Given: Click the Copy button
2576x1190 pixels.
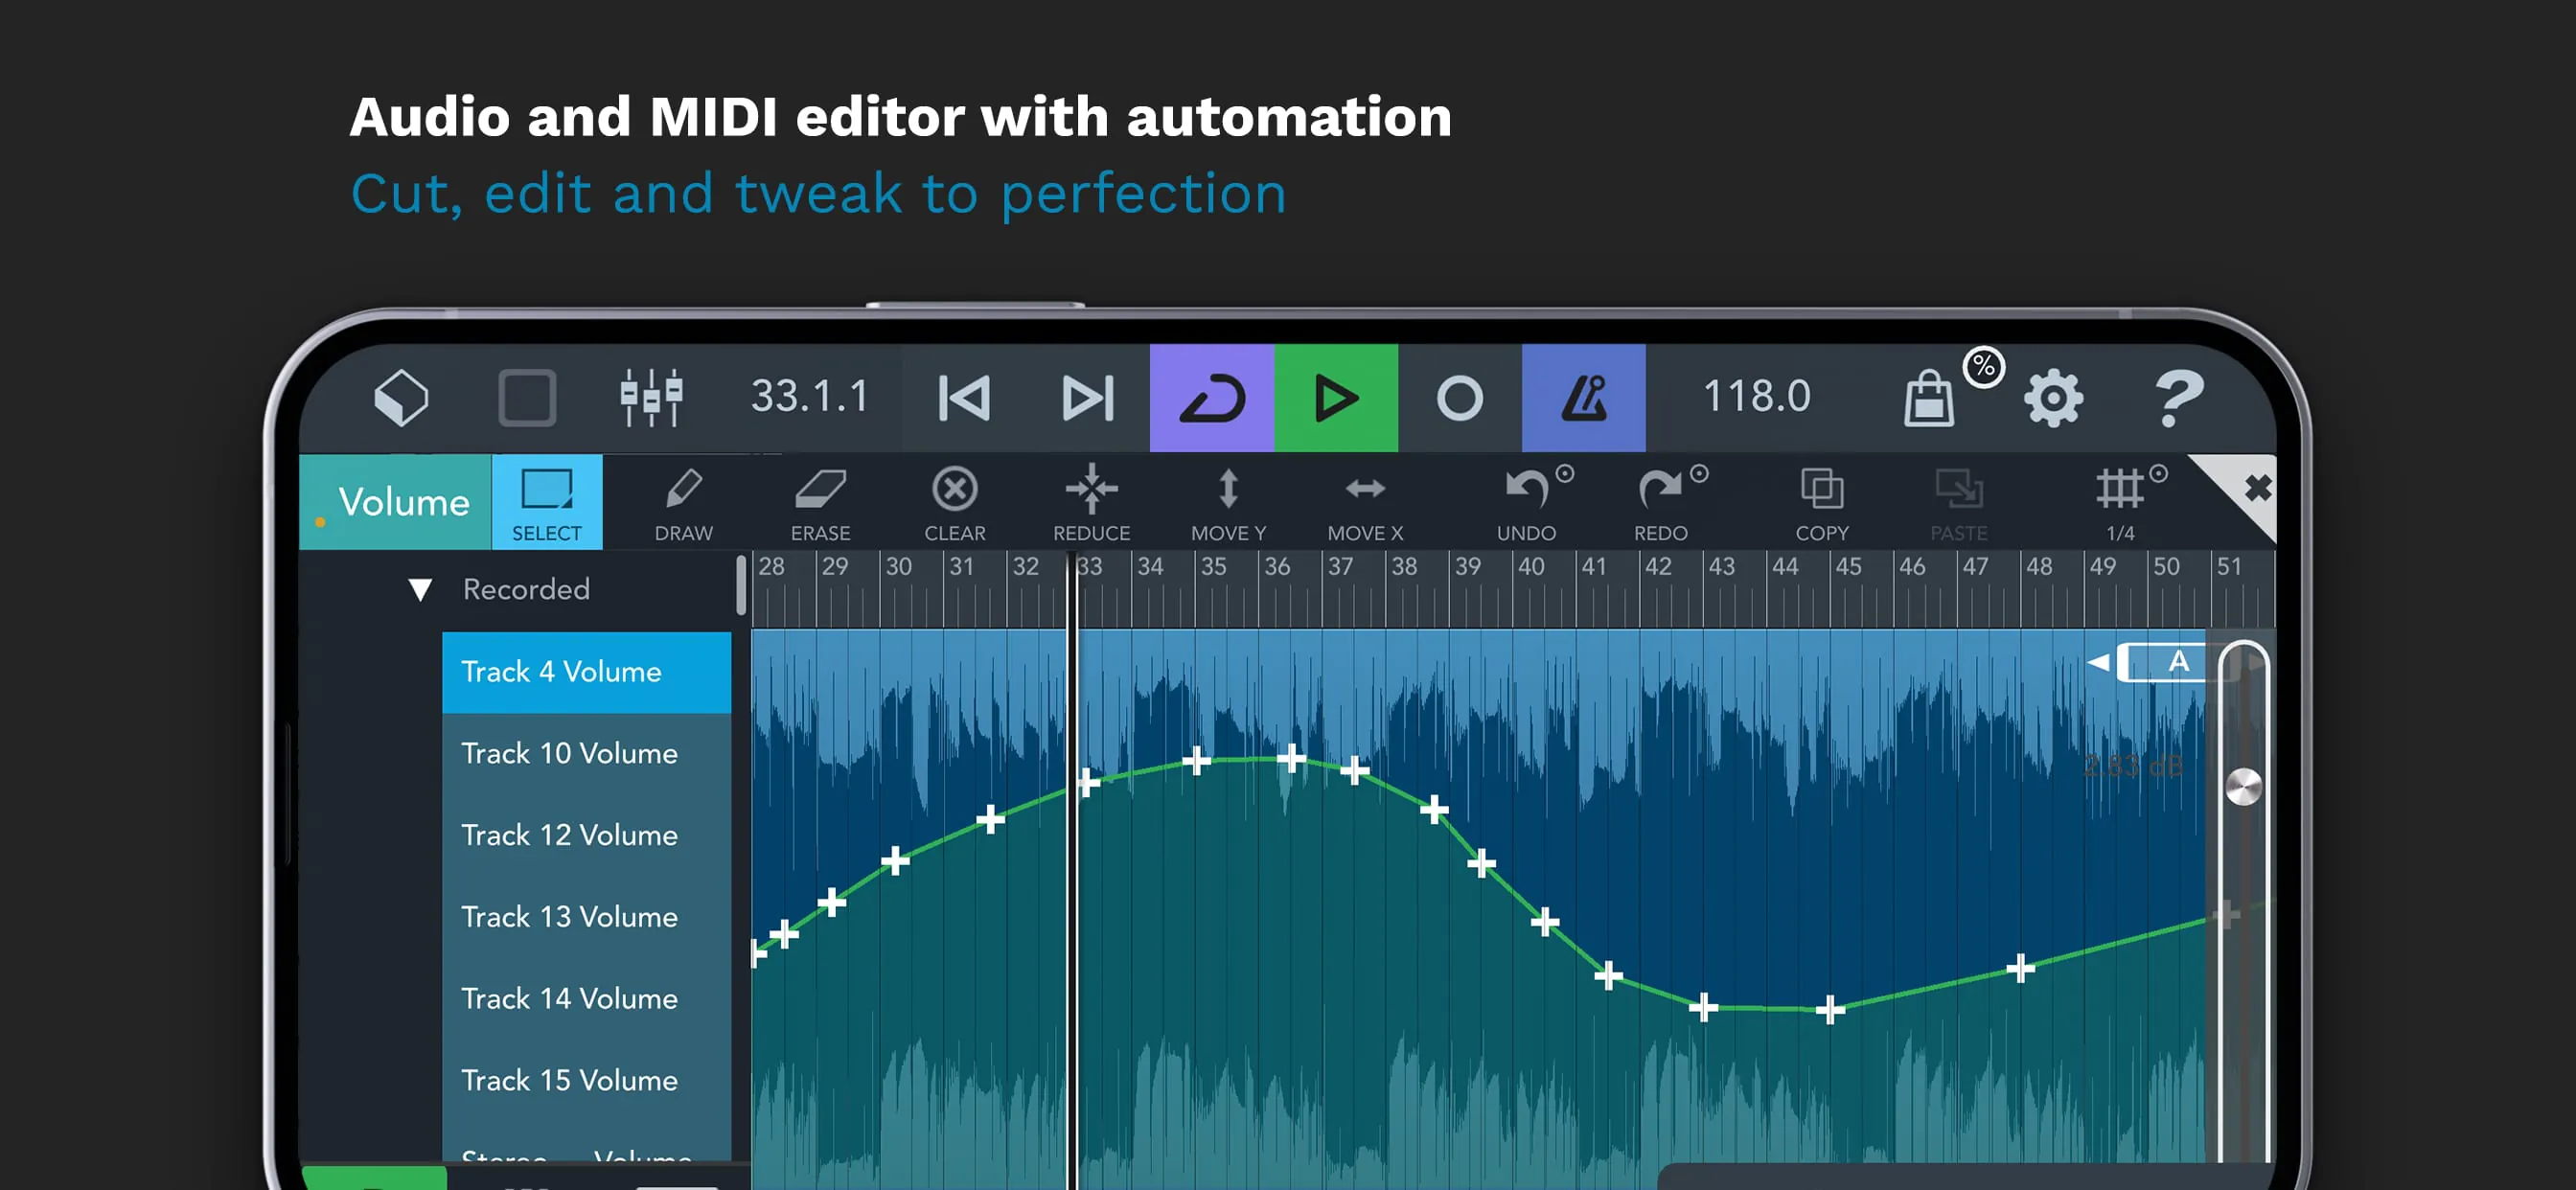Looking at the screenshot, I should 1821,502.
